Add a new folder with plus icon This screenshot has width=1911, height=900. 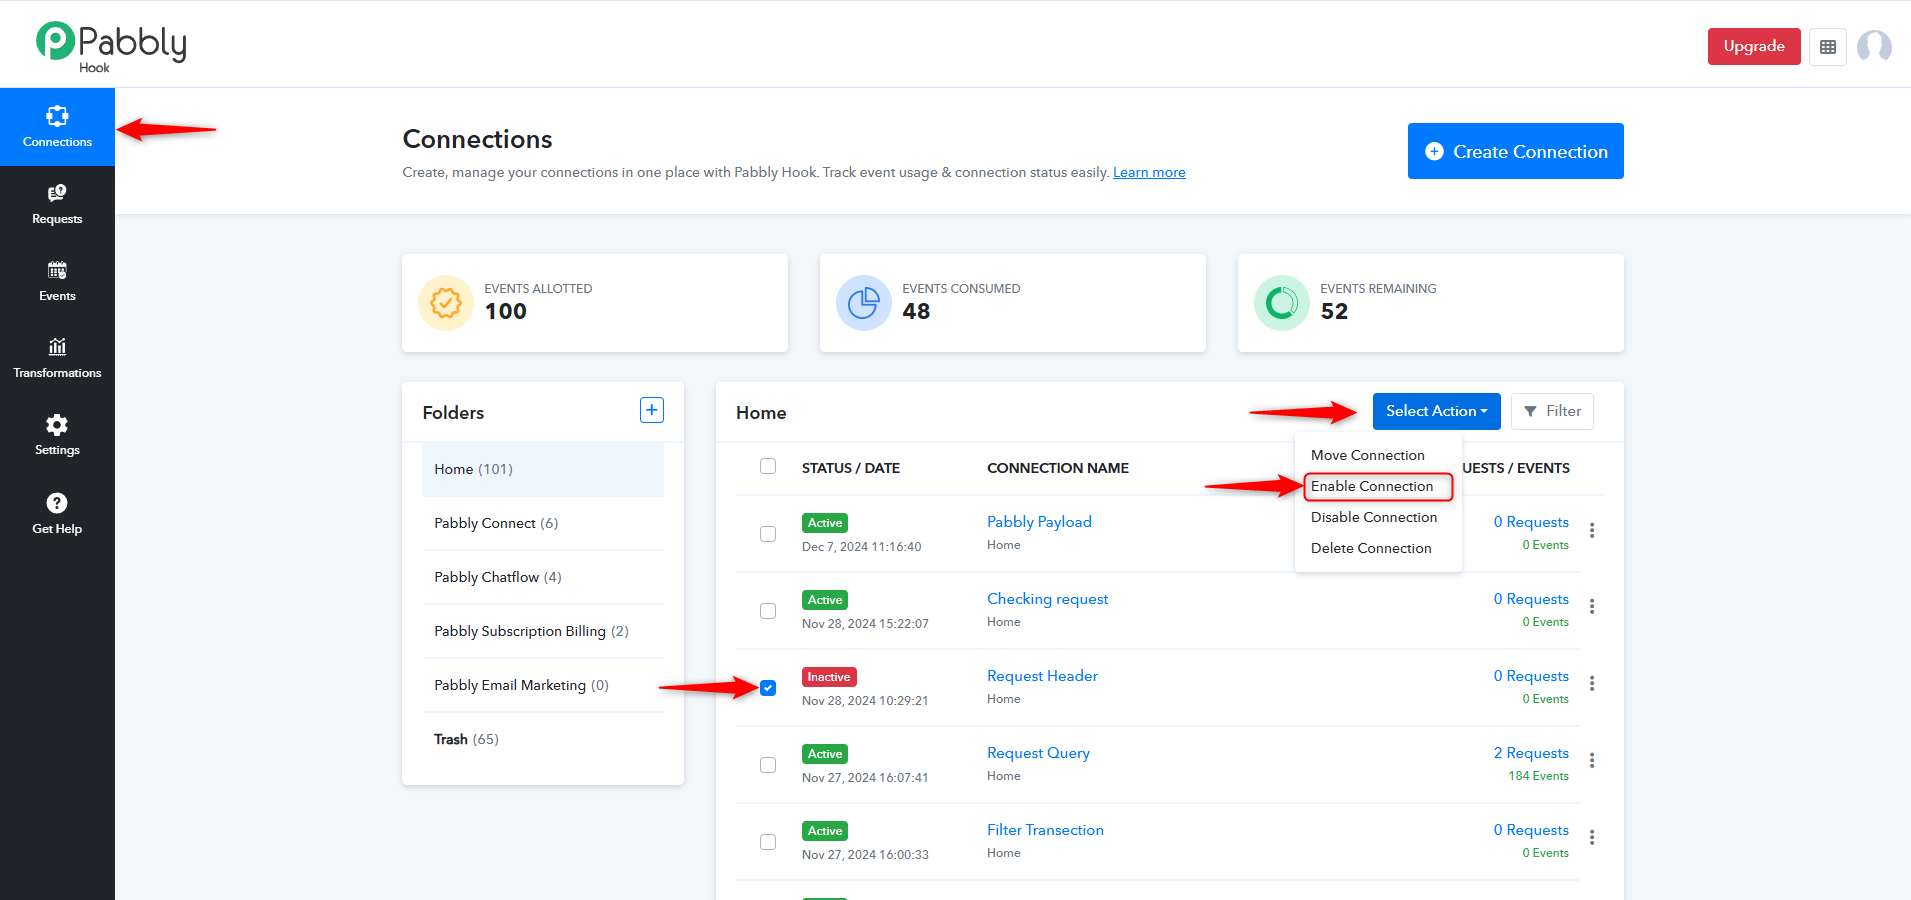coord(652,410)
